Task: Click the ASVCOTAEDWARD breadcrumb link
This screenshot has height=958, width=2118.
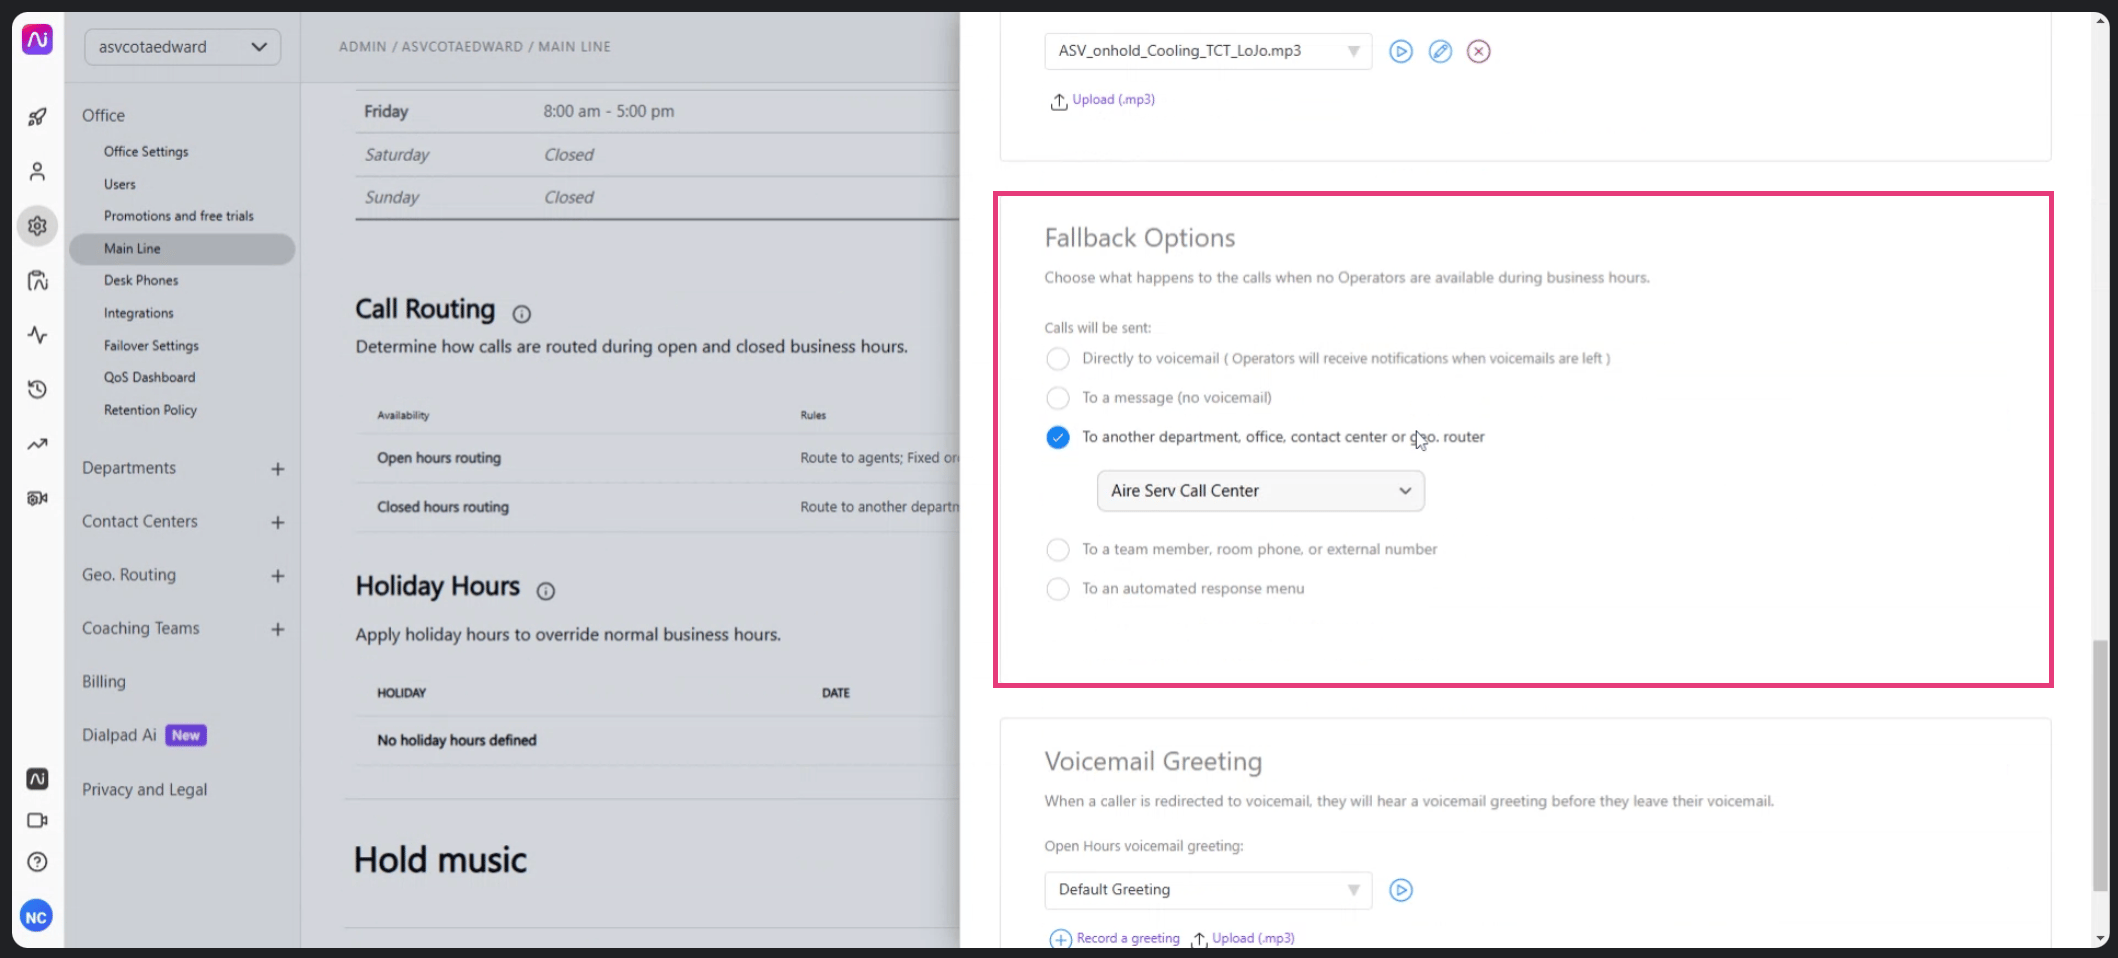Action: pyautogui.click(x=462, y=47)
